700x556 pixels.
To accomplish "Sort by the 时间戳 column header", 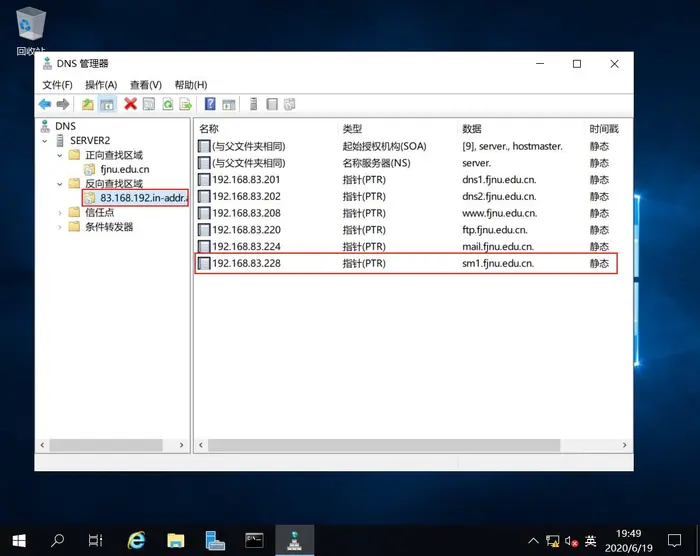I will (604, 129).
